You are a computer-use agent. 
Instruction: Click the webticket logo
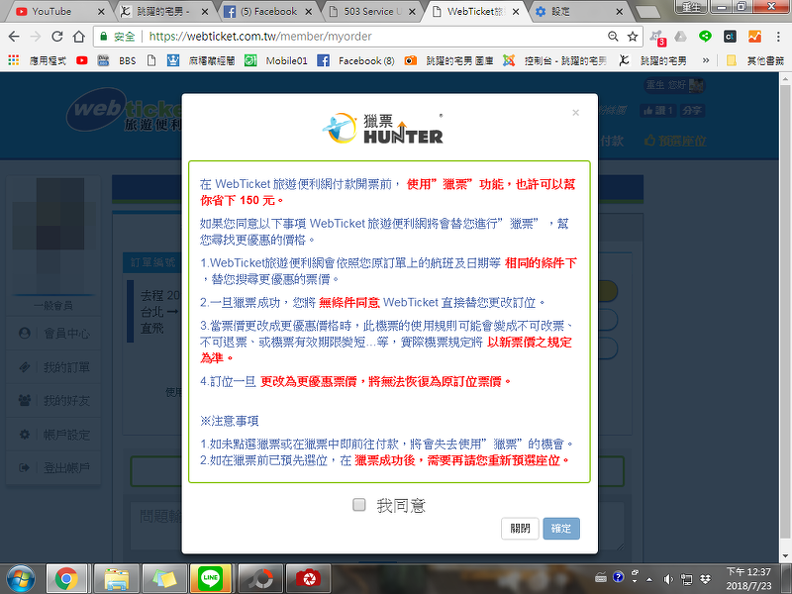click(124, 110)
